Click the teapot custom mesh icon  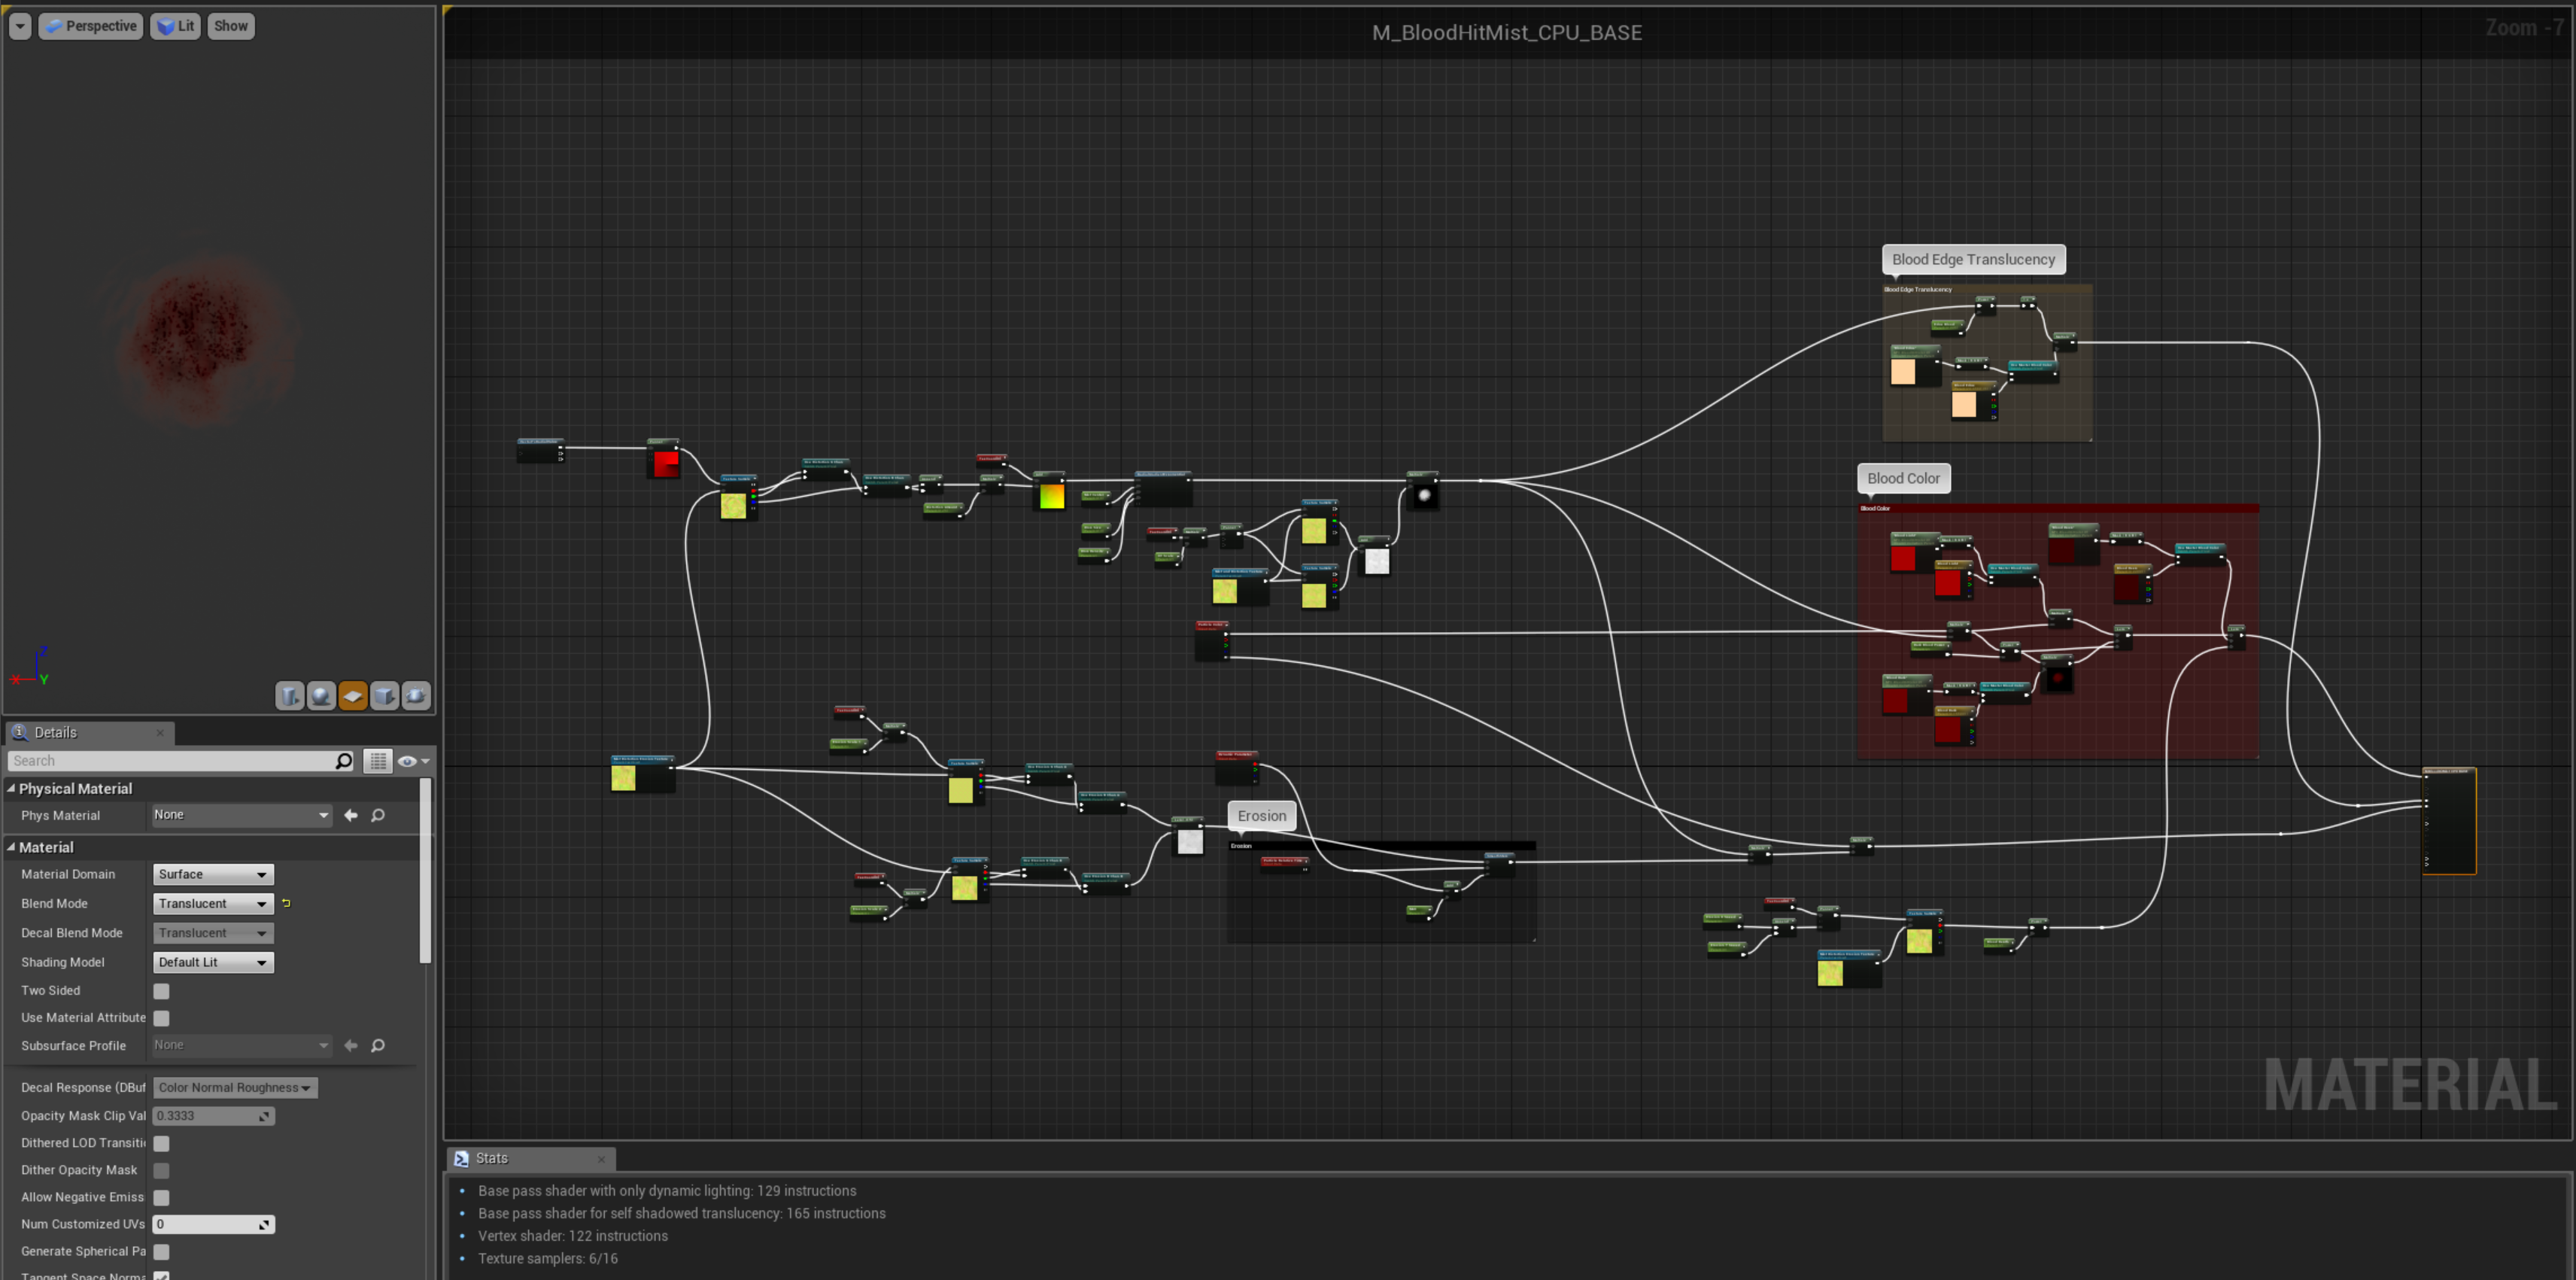tap(417, 696)
